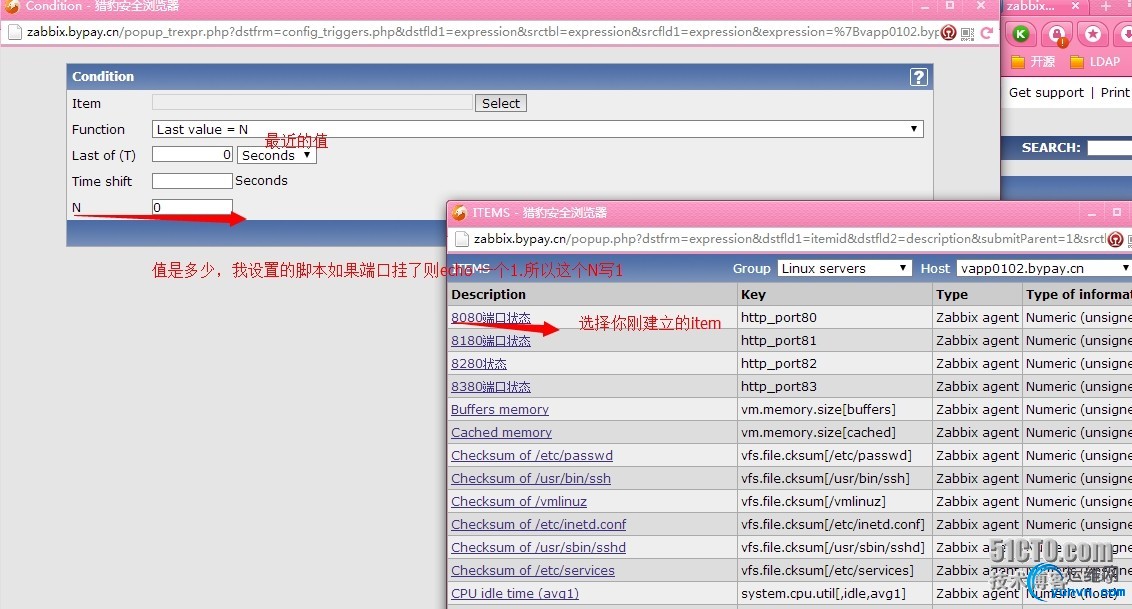This screenshot has width=1132, height=609.
Task: Minimize the ITEMS popup window
Action: click(1092, 213)
